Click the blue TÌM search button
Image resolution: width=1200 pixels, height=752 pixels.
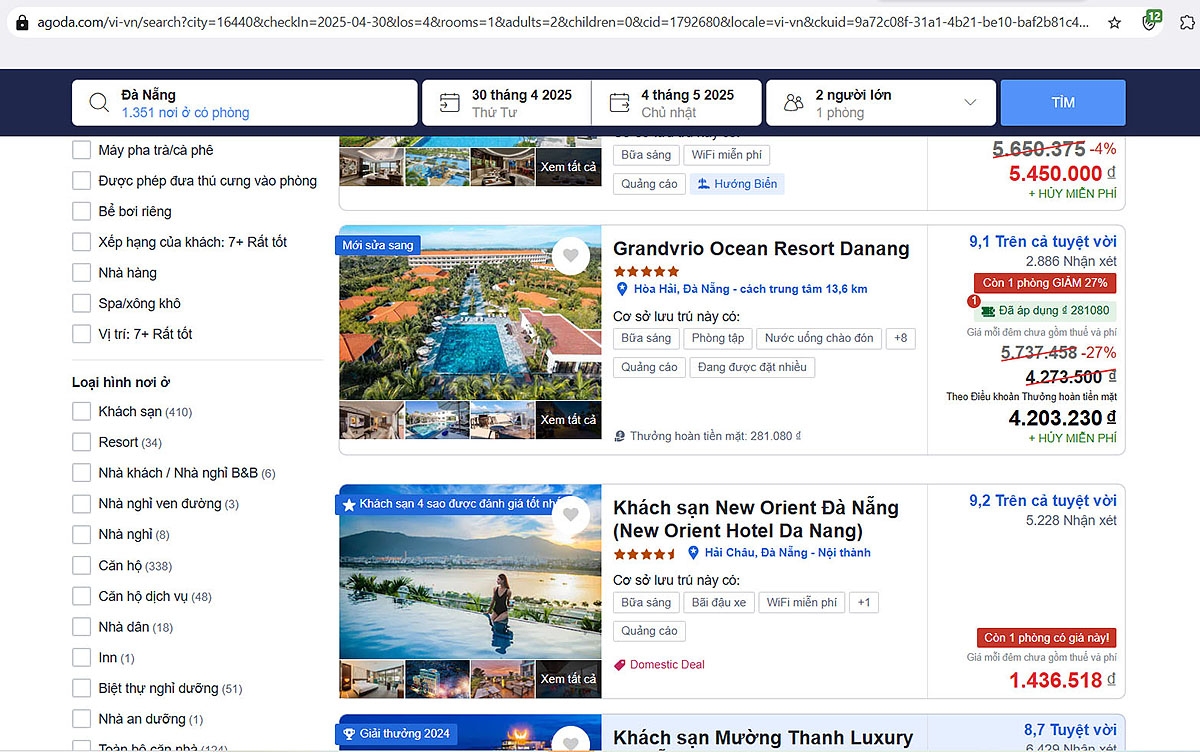1063,103
